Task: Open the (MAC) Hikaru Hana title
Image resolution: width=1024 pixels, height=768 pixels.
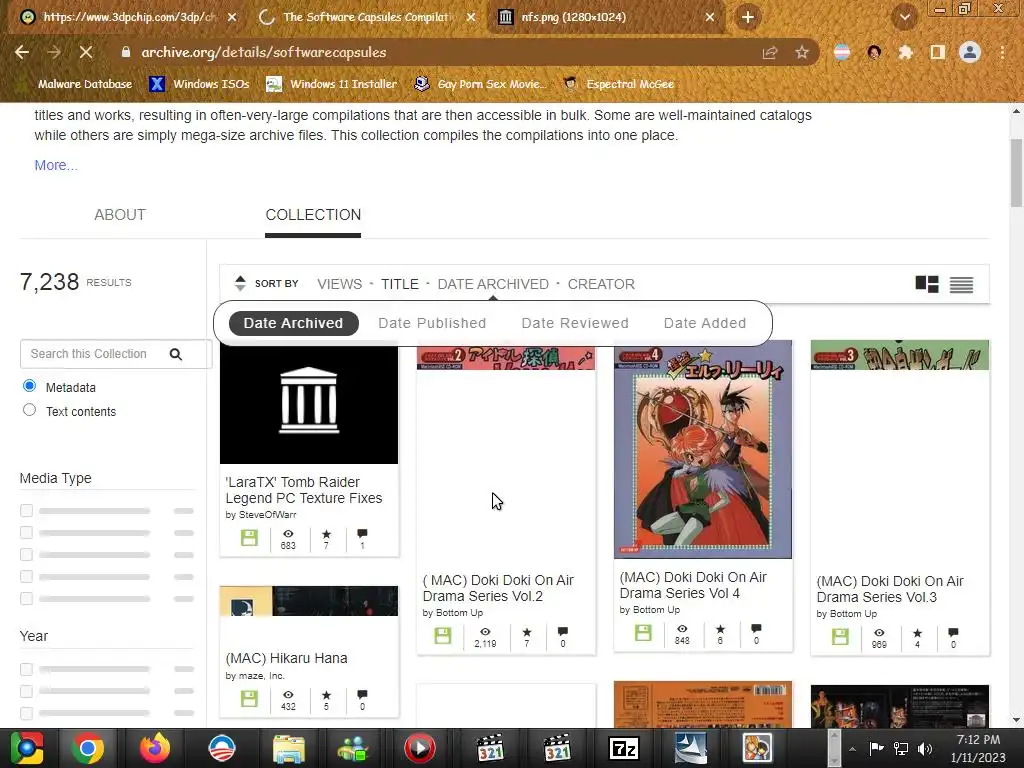Action: [x=287, y=658]
